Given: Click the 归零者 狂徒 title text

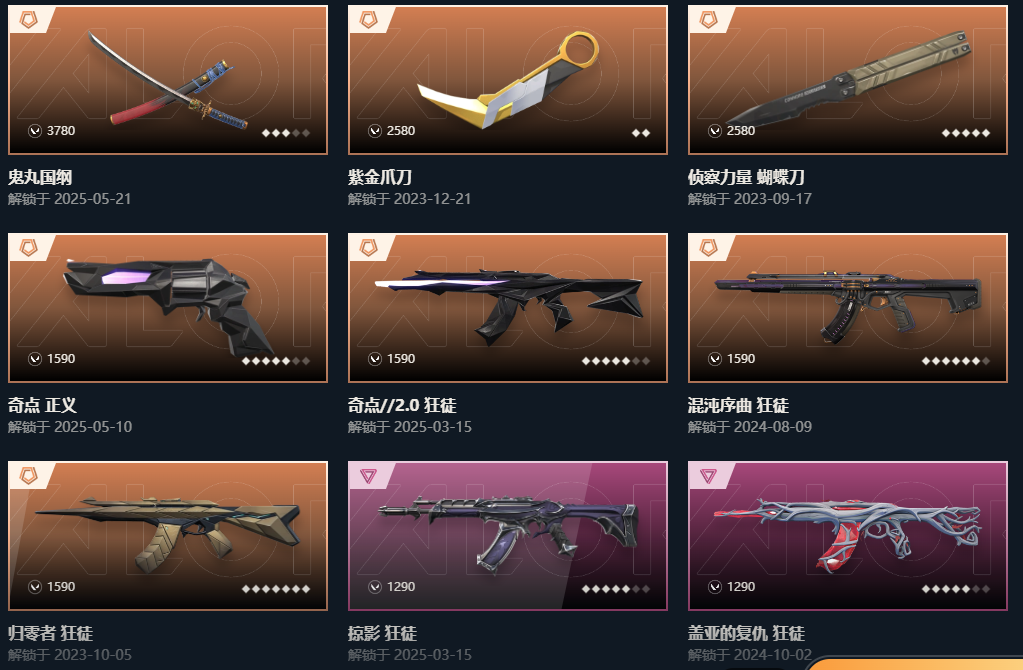Looking at the screenshot, I should click(x=50, y=633).
